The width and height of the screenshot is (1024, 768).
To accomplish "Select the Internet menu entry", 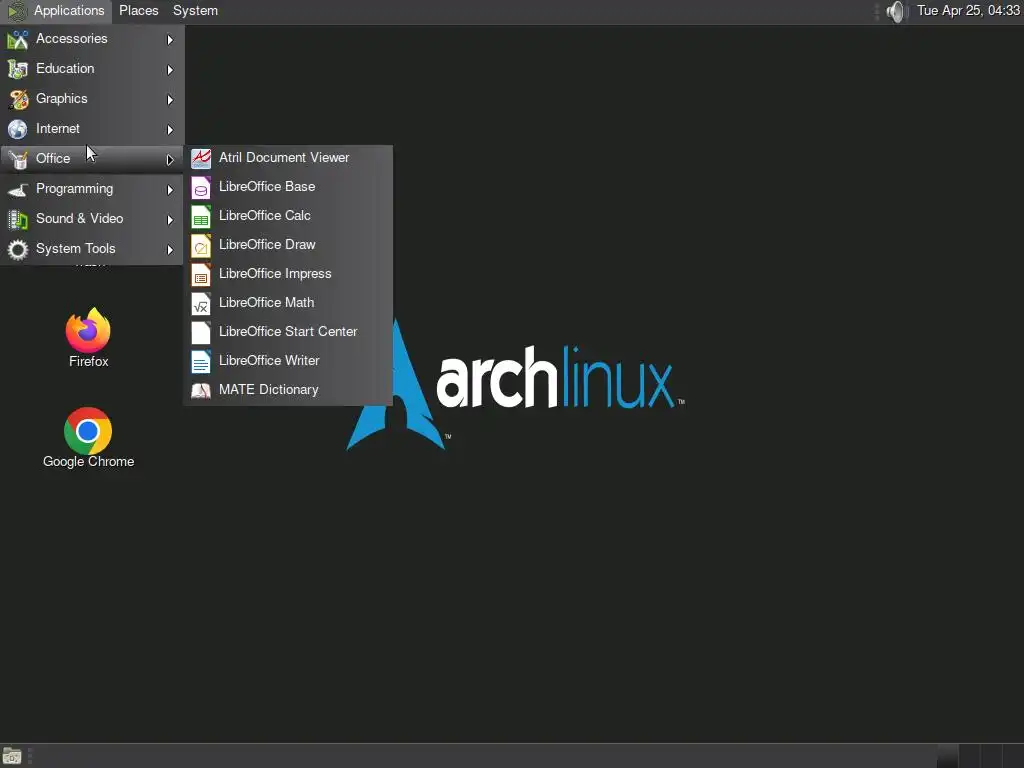I will click(92, 129).
